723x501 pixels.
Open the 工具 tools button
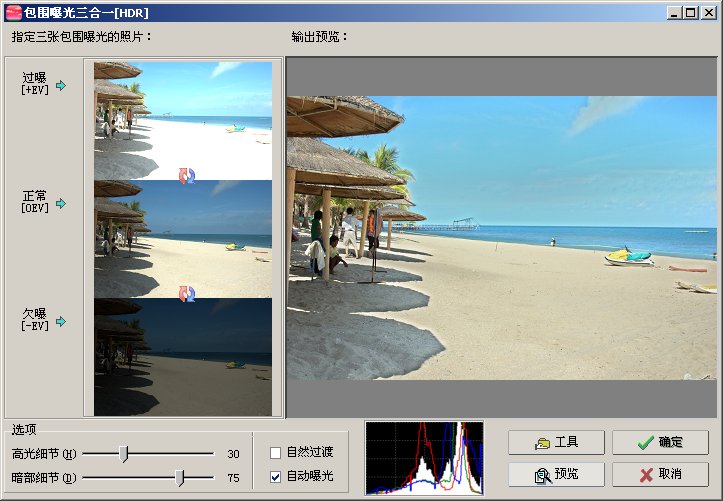556,442
